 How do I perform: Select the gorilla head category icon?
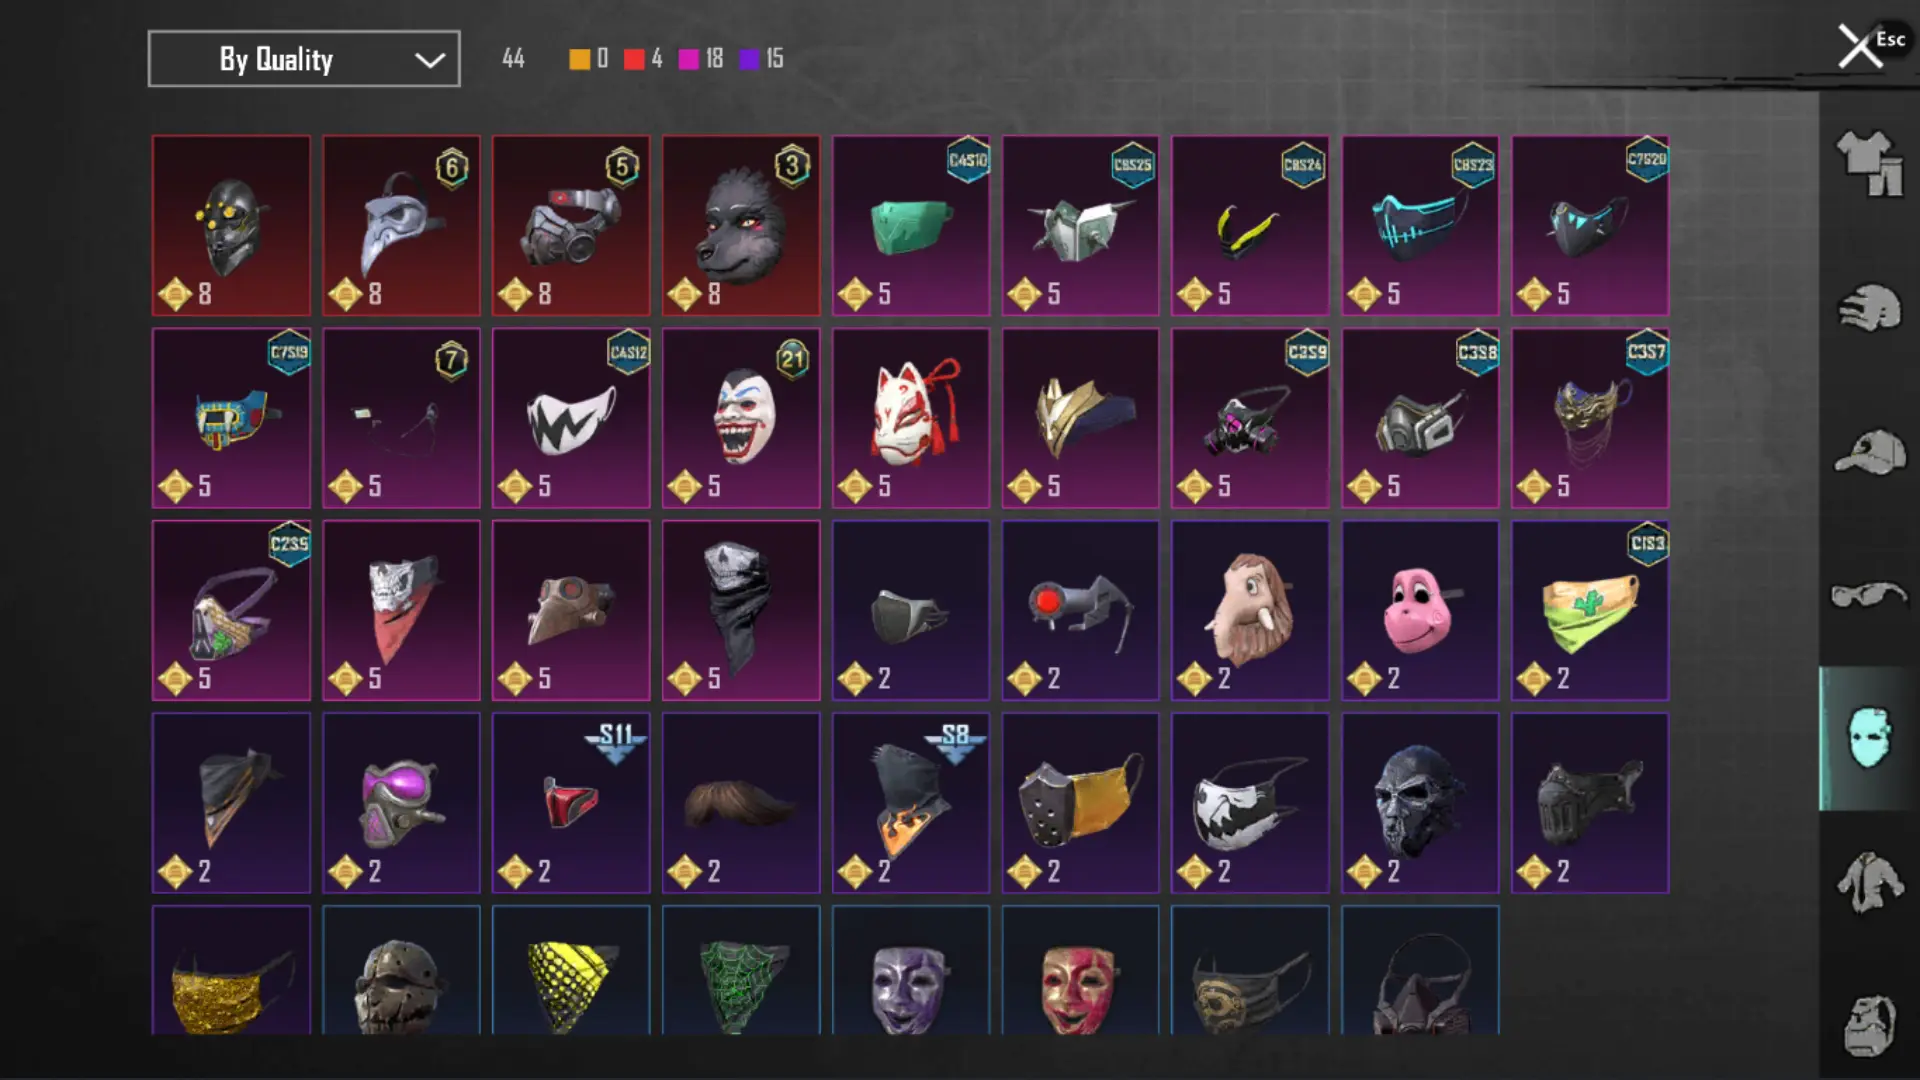(1870, 1025)
